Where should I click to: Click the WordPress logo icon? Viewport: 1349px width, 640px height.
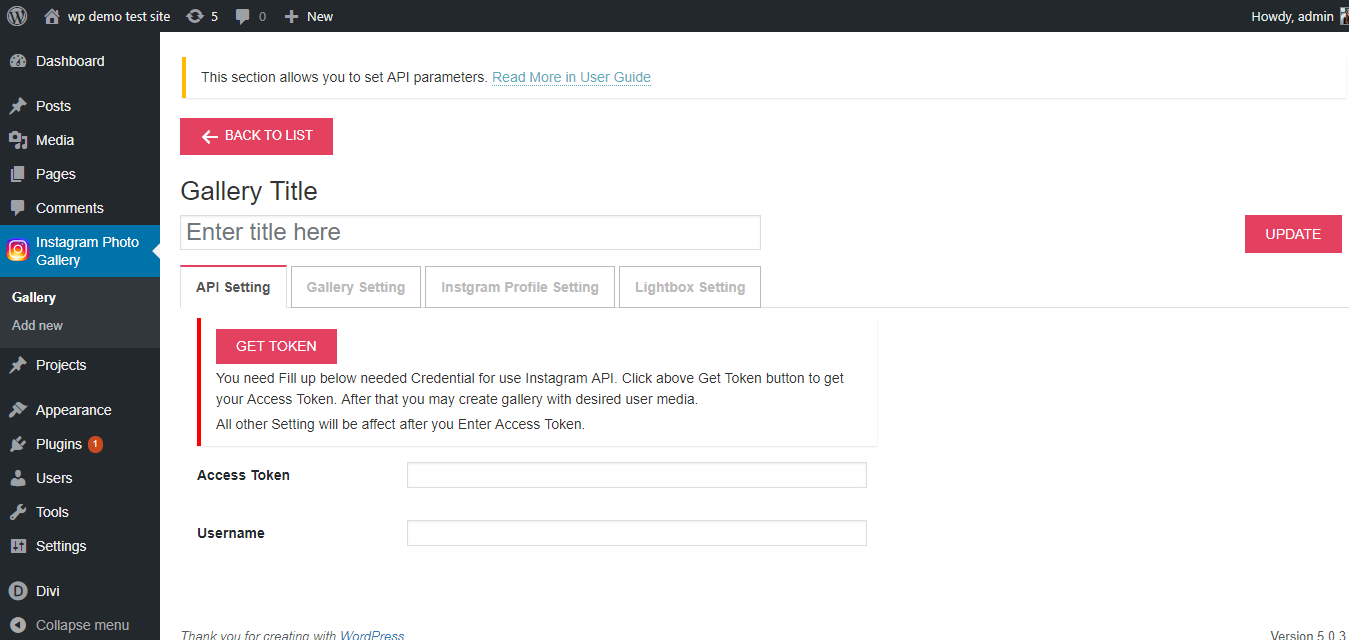click(17, 16)
